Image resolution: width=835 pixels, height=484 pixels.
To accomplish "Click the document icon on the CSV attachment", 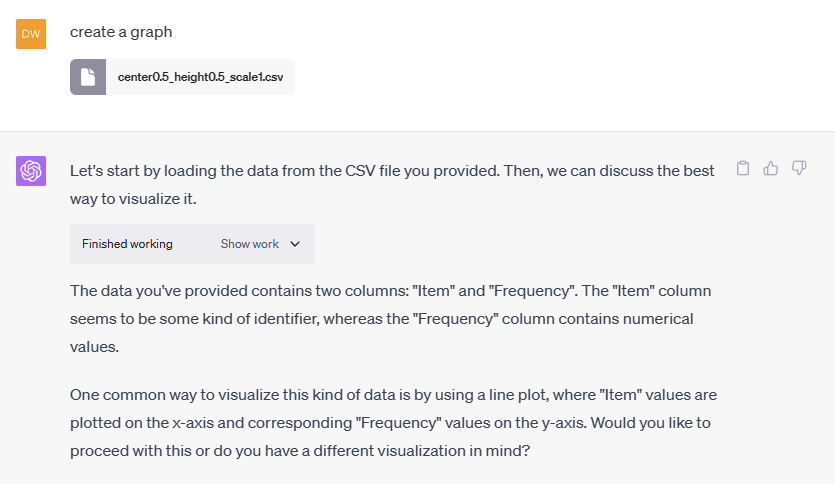I will tap(88, 77).
